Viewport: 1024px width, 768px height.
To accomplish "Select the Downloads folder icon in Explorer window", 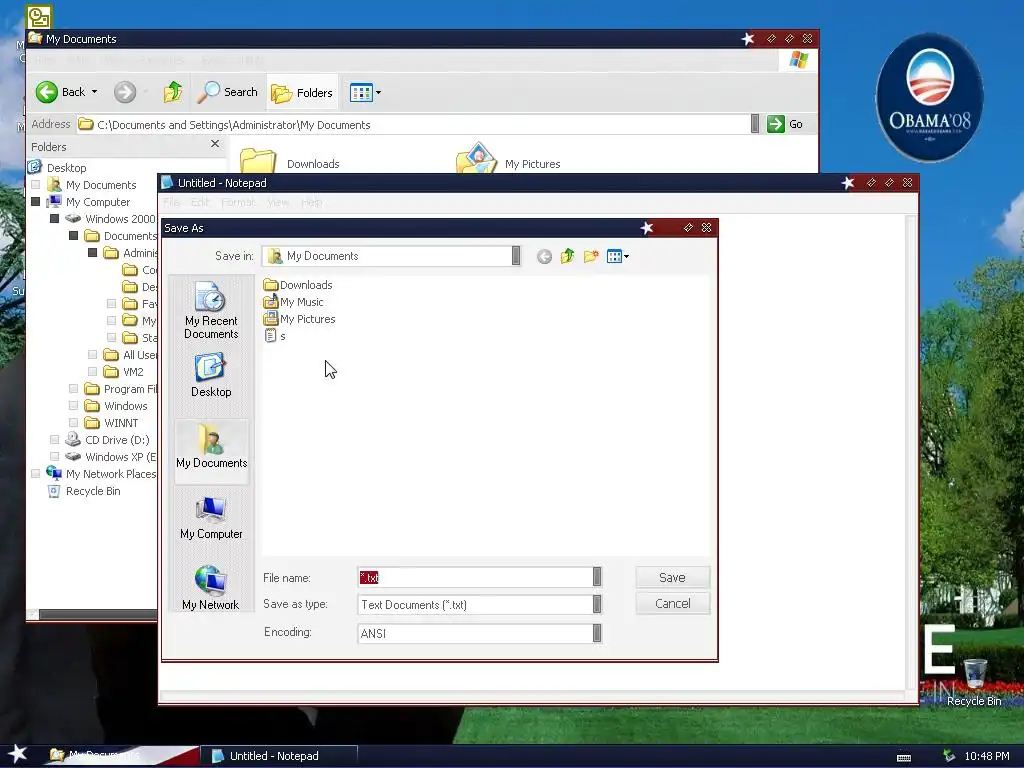I will [257, 161].
